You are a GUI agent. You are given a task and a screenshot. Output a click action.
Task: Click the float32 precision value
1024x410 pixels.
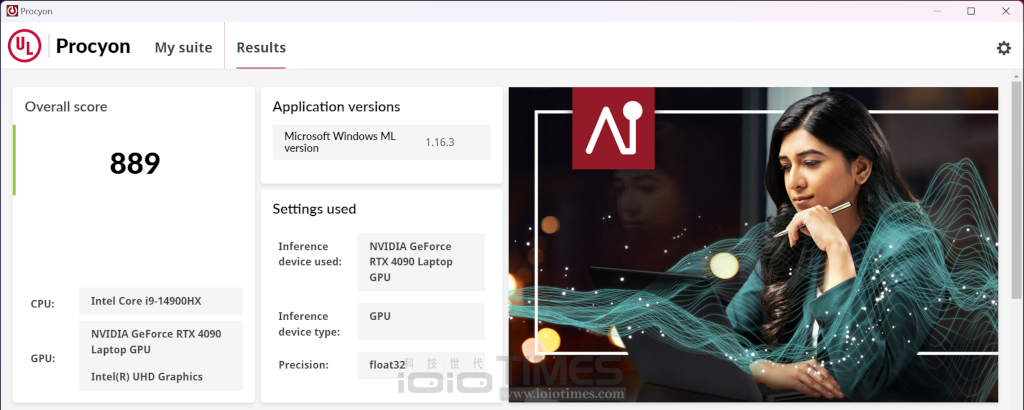coord(421,365)
